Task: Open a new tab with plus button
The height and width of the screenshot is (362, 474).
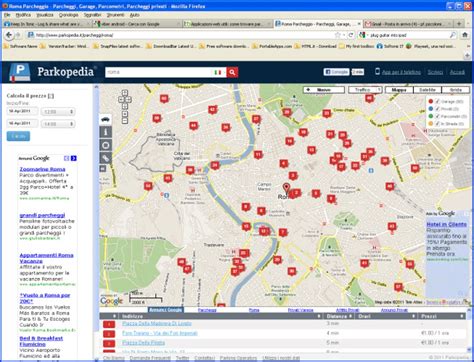Action: [459, 24]
